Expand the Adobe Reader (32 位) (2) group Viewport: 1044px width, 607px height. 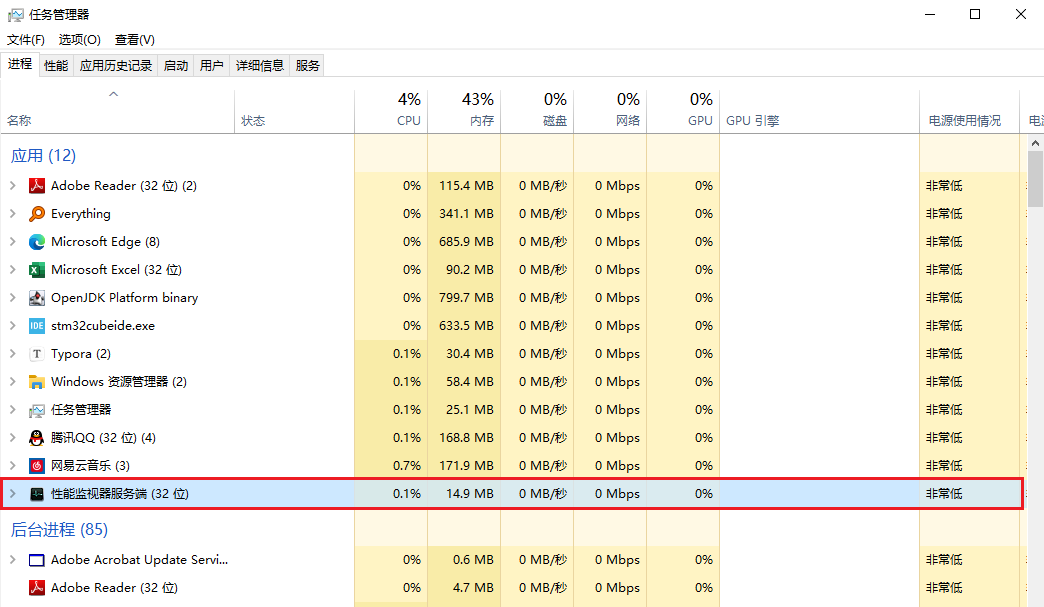13,186
